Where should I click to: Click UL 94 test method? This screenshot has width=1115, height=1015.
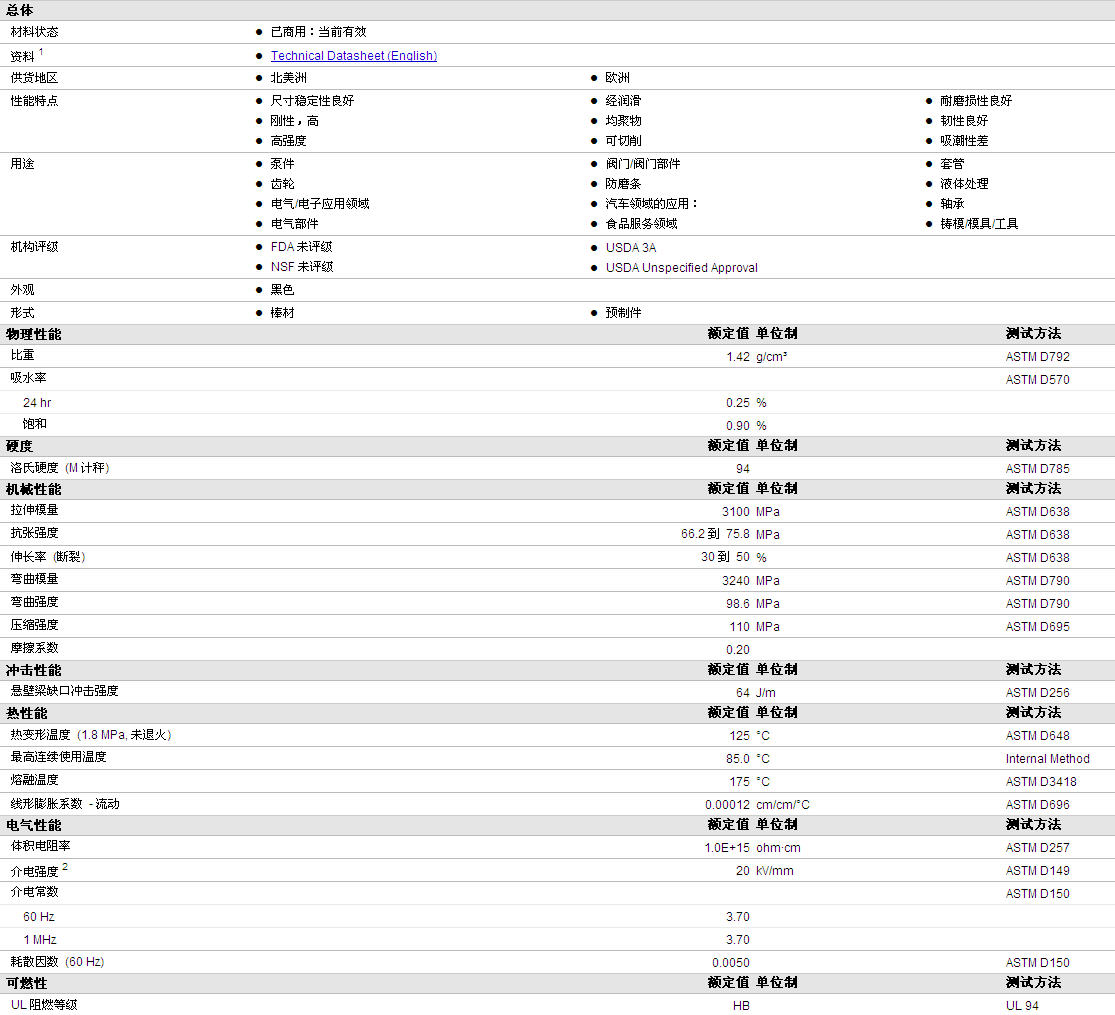(1022, 1006)
